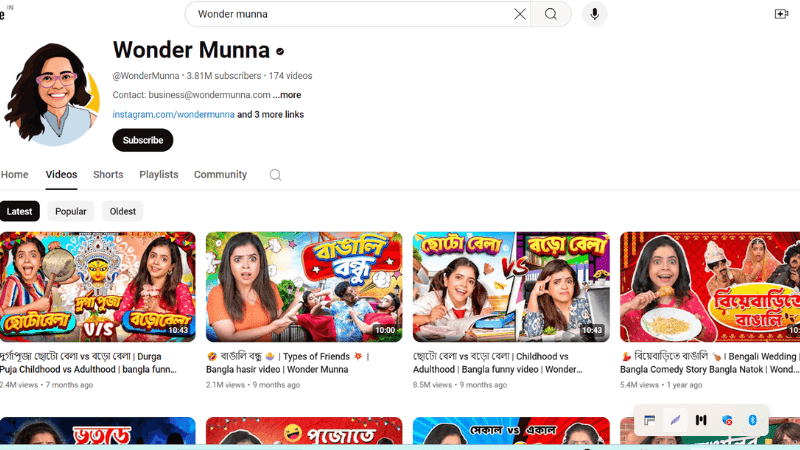Open the Bengali Wedding video thumbnail
Screen dimensions: 800x450
[710, 287]
